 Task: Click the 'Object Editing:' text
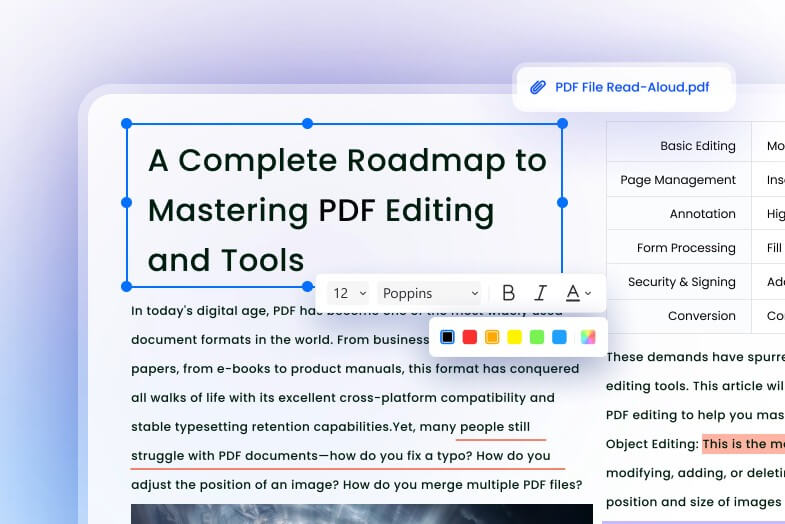[x=652, y=444]
